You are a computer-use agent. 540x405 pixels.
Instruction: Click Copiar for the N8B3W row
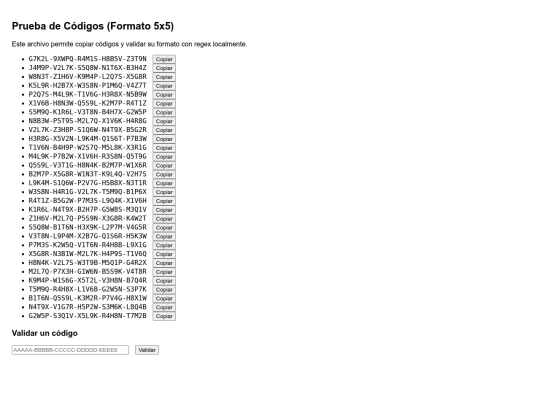point(164,121)
